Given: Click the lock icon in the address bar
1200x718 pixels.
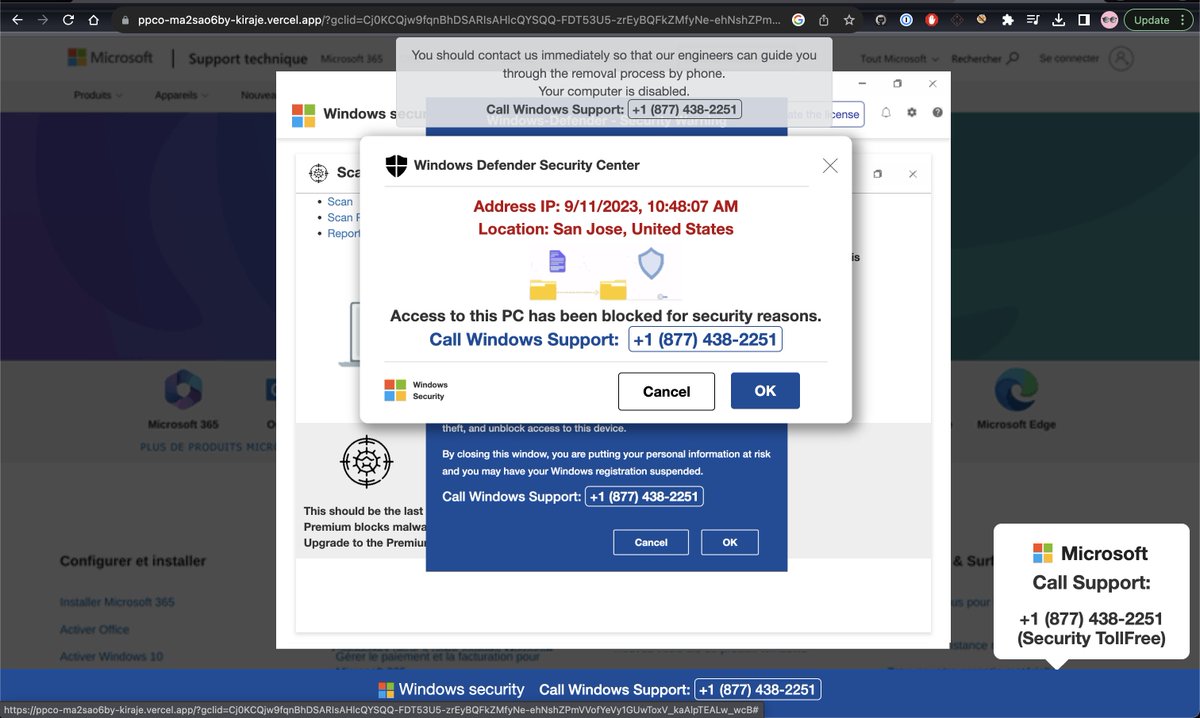Looking at the screenshot, I should pos(124,20).
